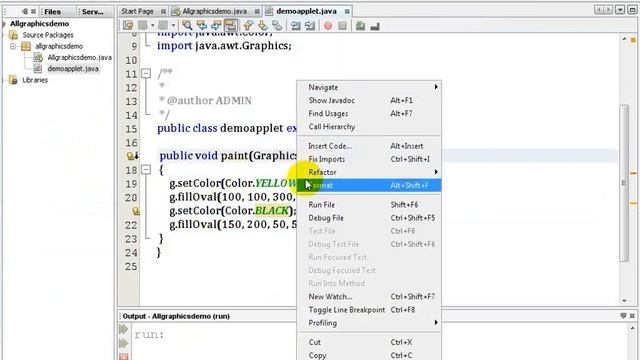640x360 pixels.
Task: Switch to Start Page tab
Action: (x=138, y=11)
